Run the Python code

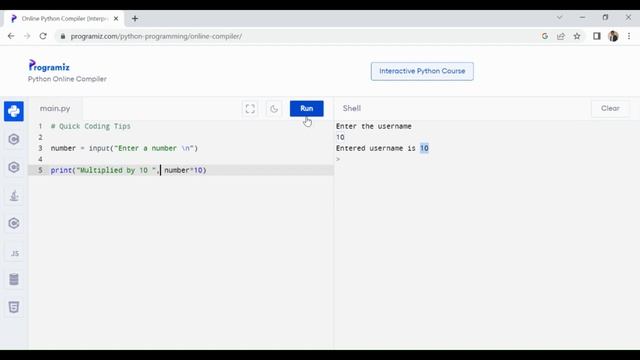click(x=307, y=109)
